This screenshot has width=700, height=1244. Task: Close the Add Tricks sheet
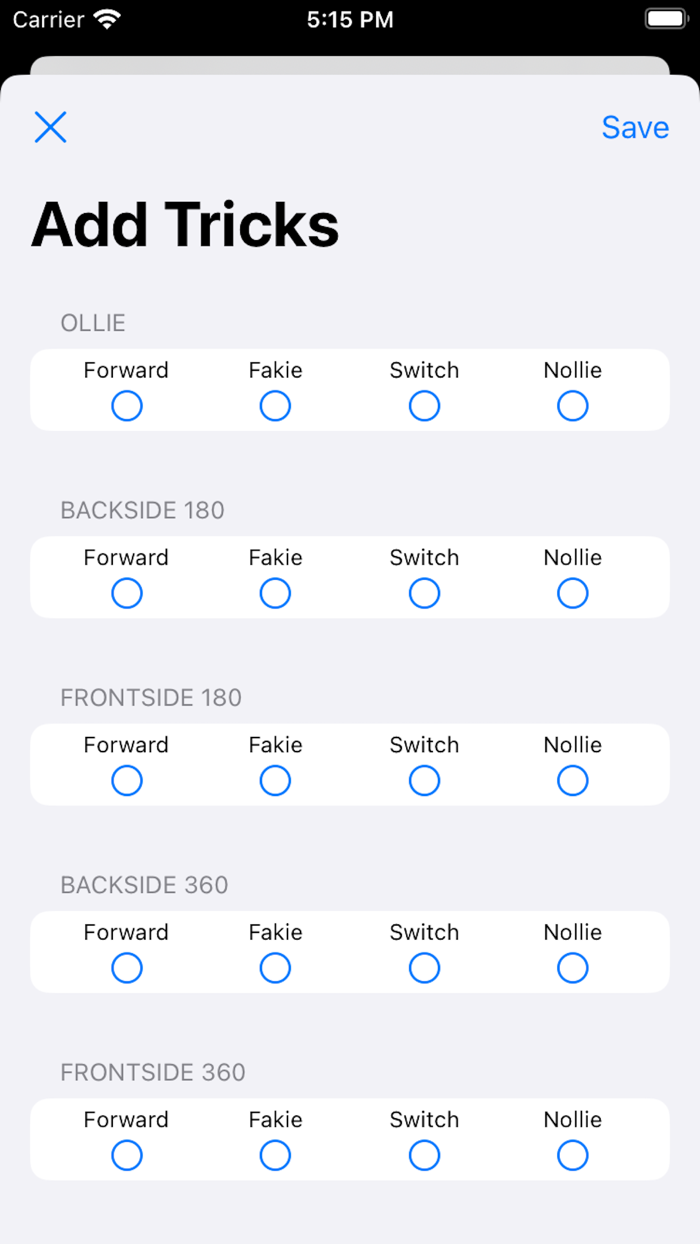(50, 127)
